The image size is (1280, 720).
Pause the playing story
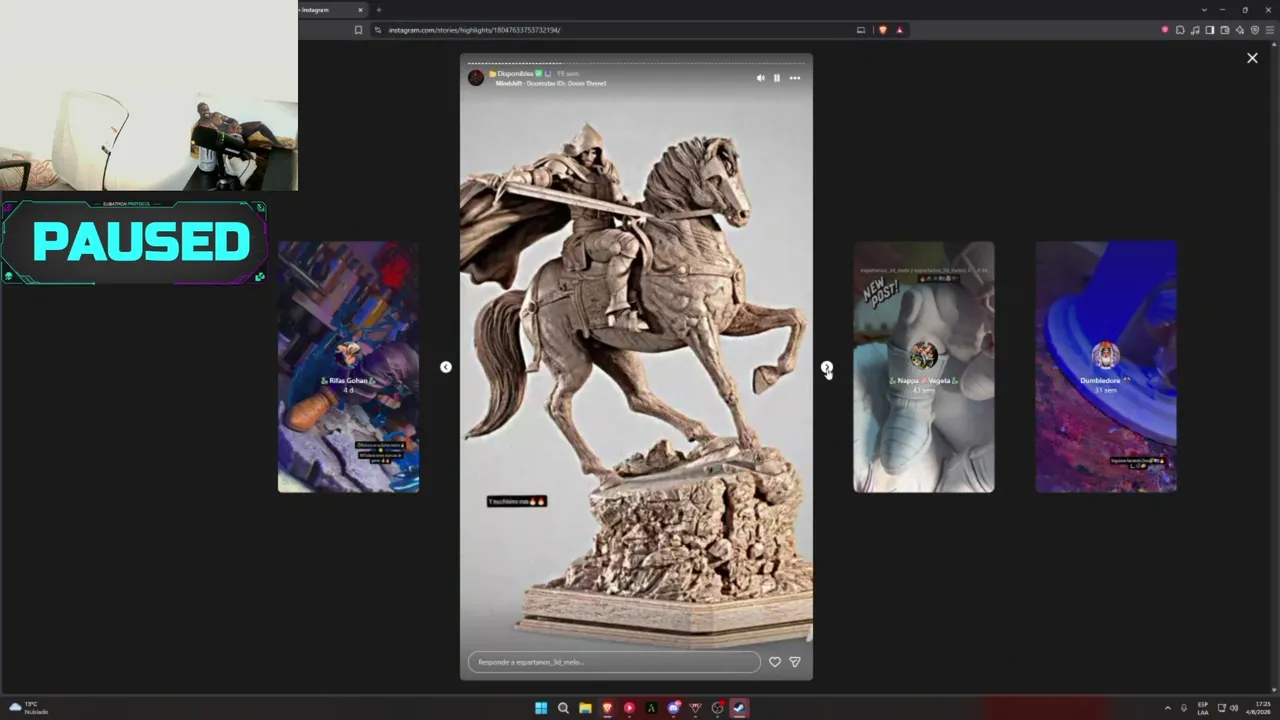point(776,78)
